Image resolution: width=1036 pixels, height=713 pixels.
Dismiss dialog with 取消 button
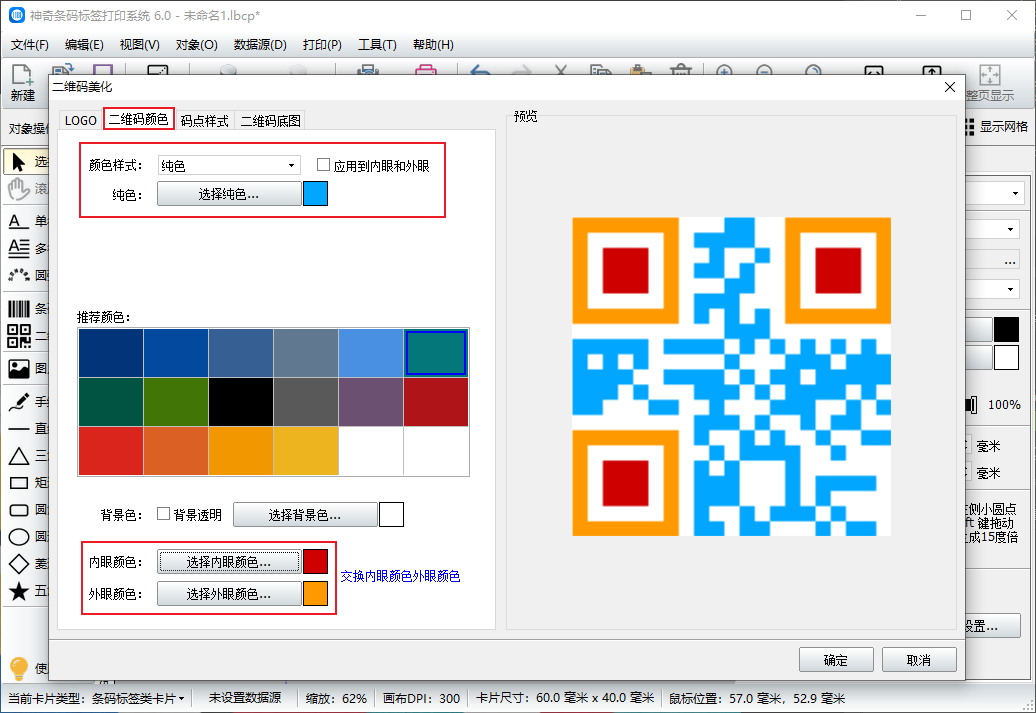coord(919,659)
